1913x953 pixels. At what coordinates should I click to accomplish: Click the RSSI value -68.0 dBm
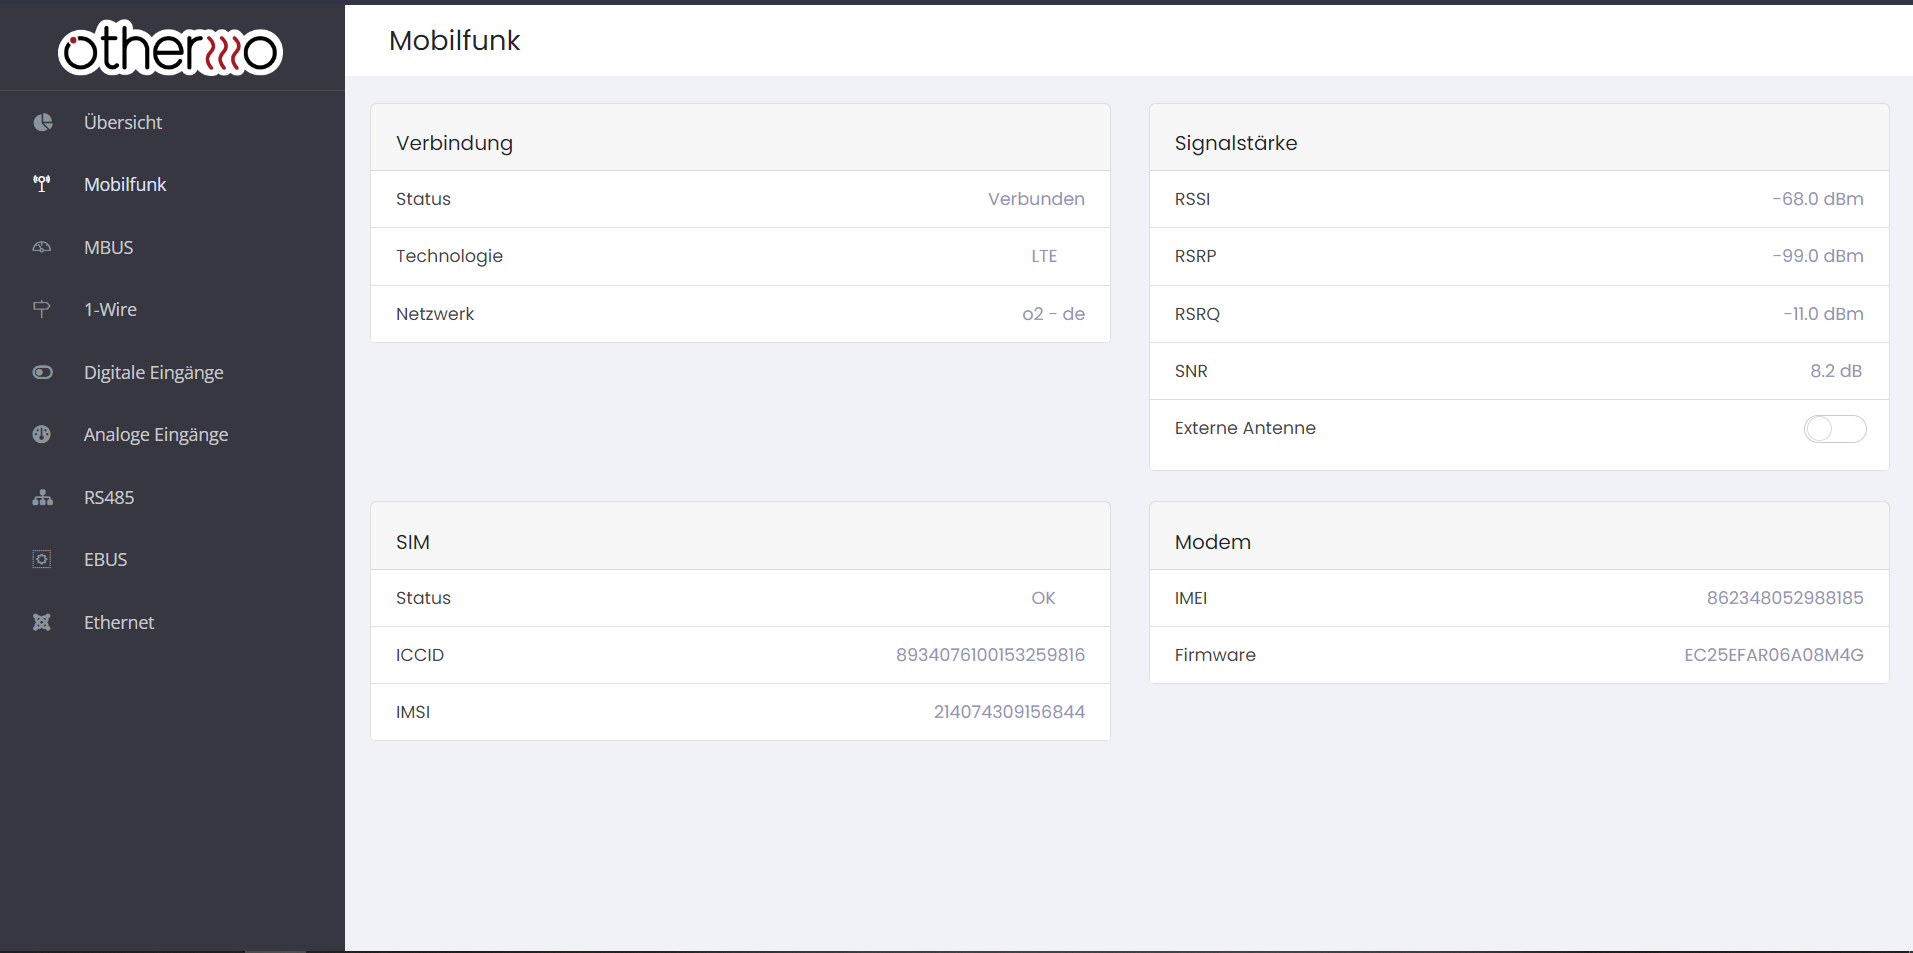tap(1817, 199)
